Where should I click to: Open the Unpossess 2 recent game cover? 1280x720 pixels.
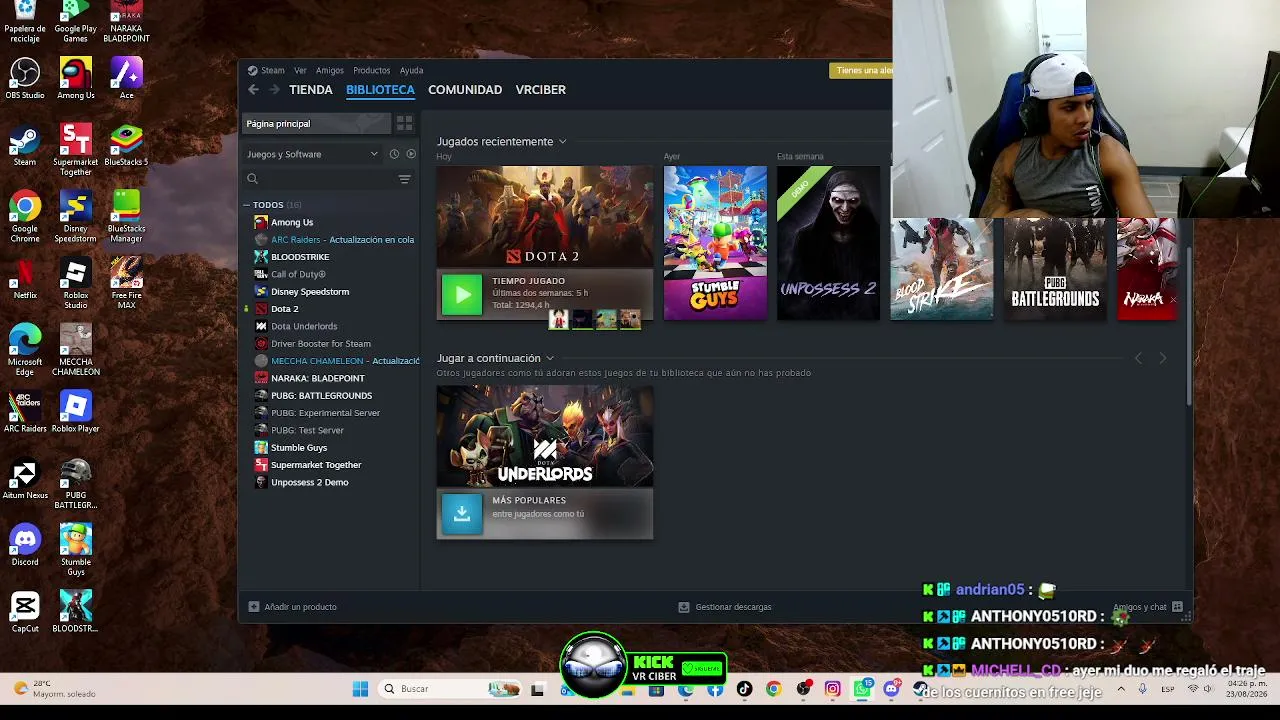(x=828, y=243)
